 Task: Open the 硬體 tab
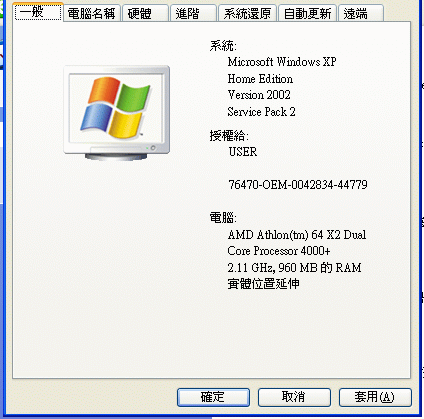pos(145,14)
